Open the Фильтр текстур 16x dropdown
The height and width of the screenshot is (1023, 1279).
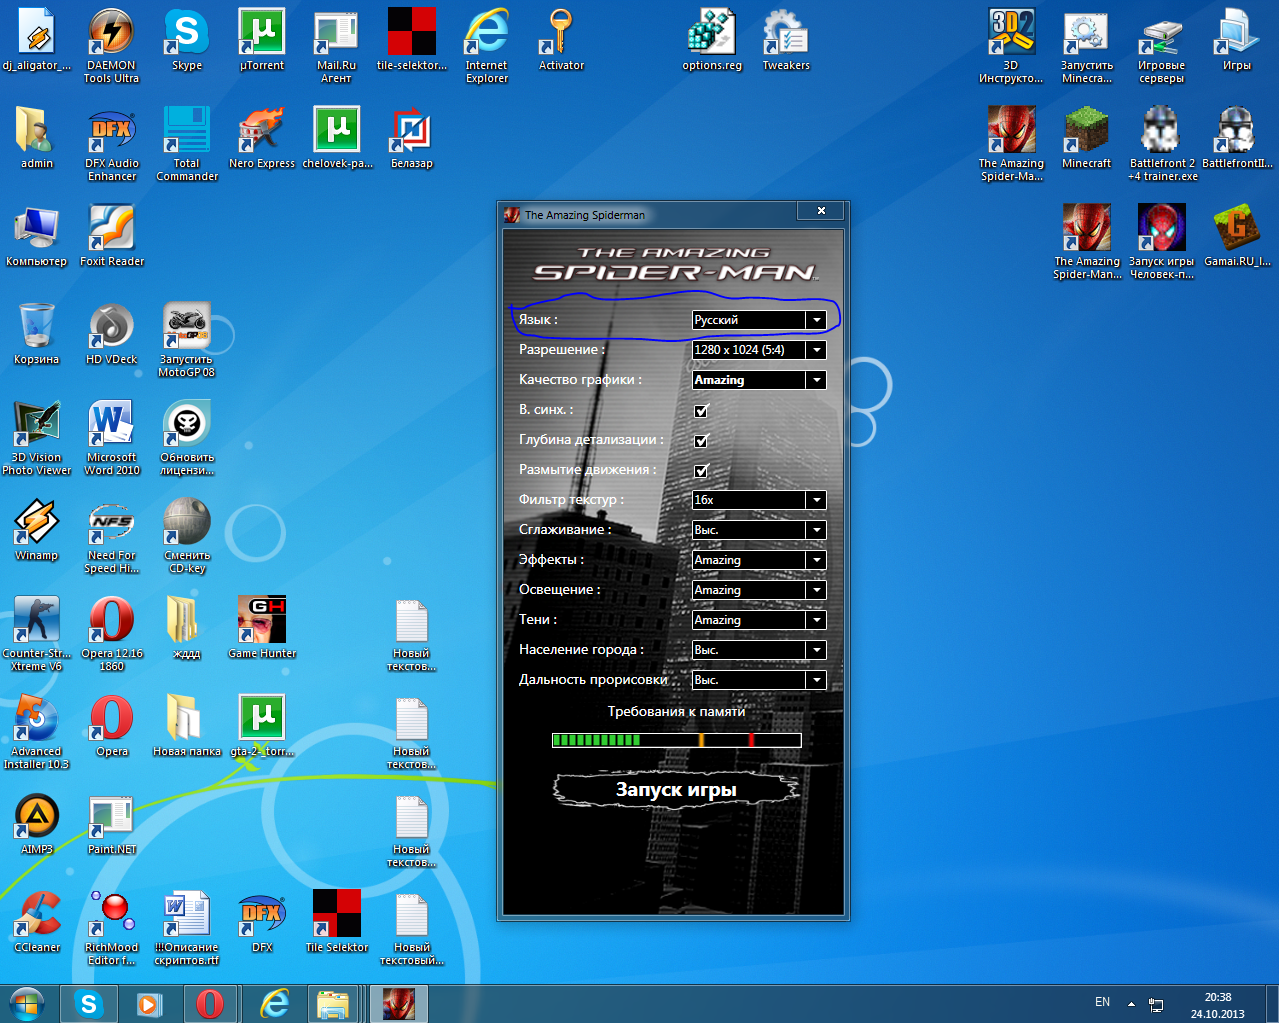pyautogui.click(x=816, y=500)
